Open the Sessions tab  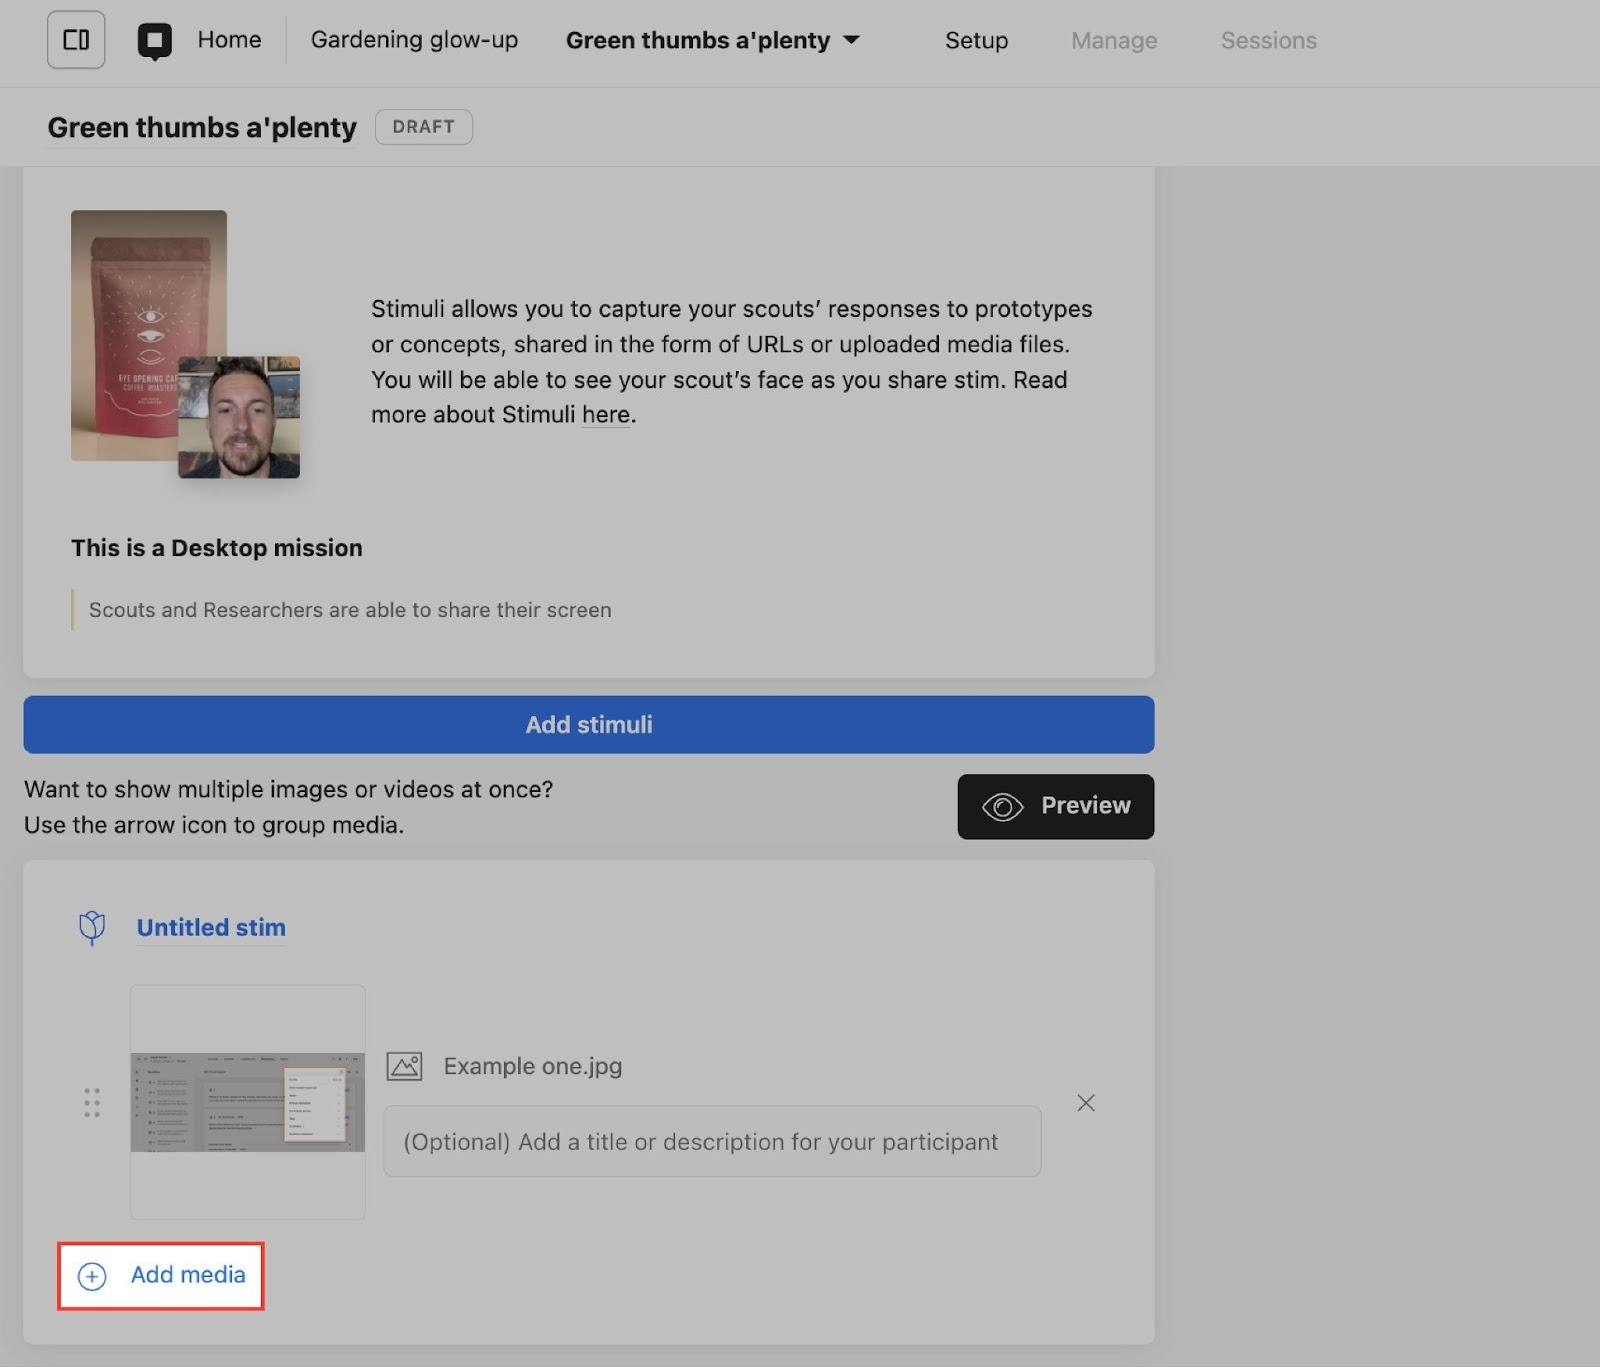1268,41
